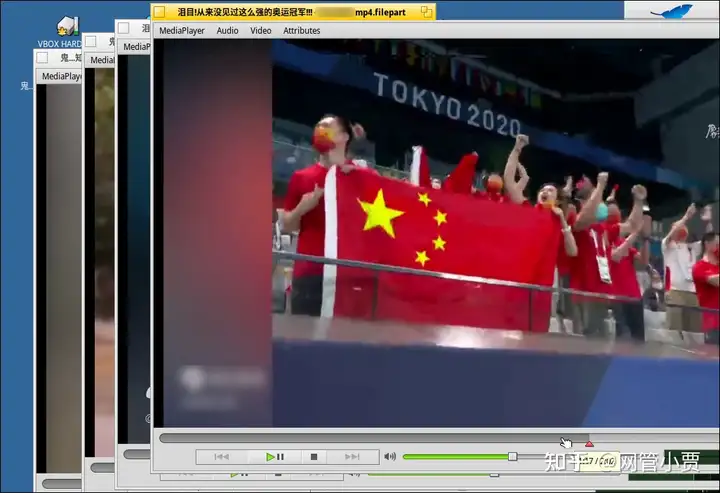720x493 pixels.
Task: Click the red seek position marker
Action: pyautogui.click(x=589, y=443)
